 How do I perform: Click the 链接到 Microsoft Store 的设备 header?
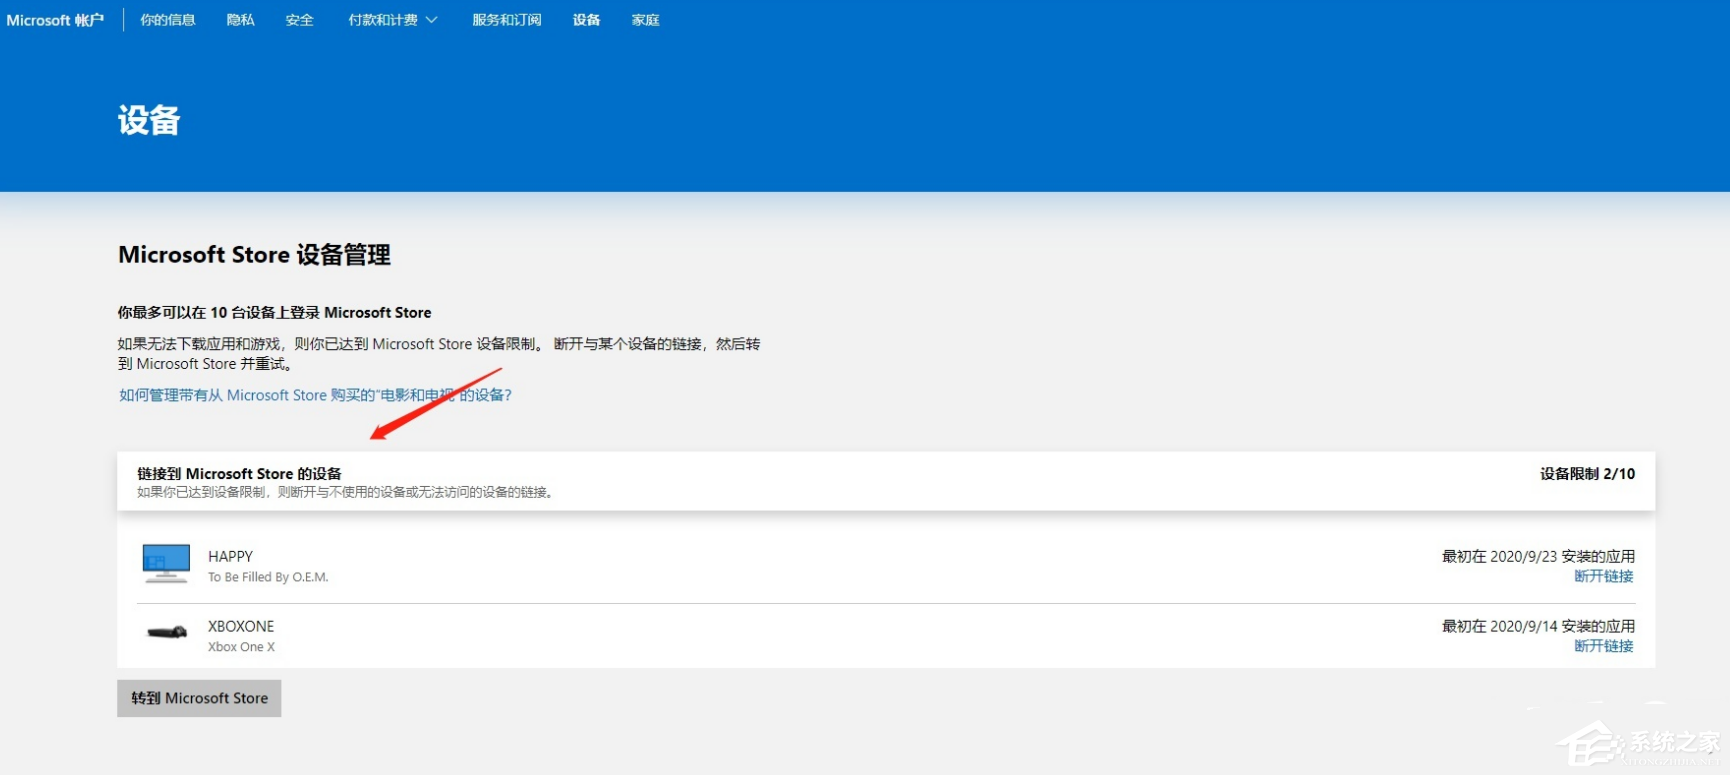[x=239, y=474]
